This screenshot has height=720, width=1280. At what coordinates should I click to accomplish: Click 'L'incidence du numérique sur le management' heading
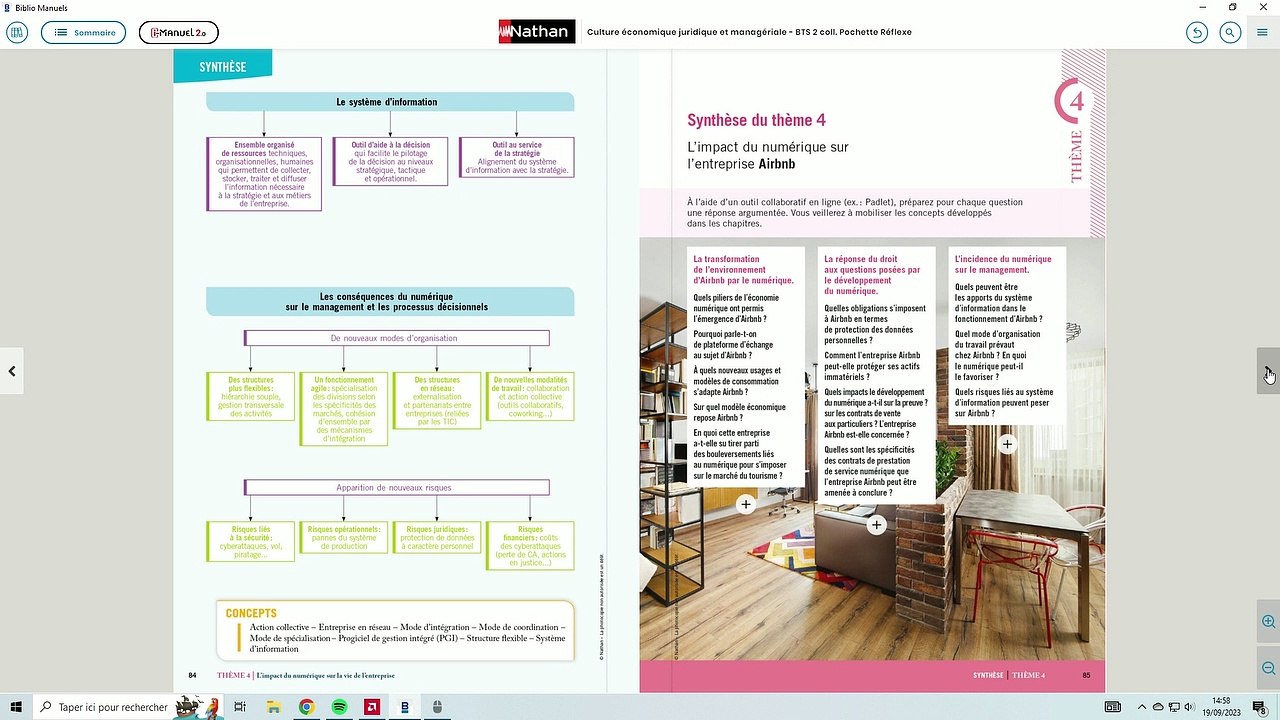tap(1003, 265)
